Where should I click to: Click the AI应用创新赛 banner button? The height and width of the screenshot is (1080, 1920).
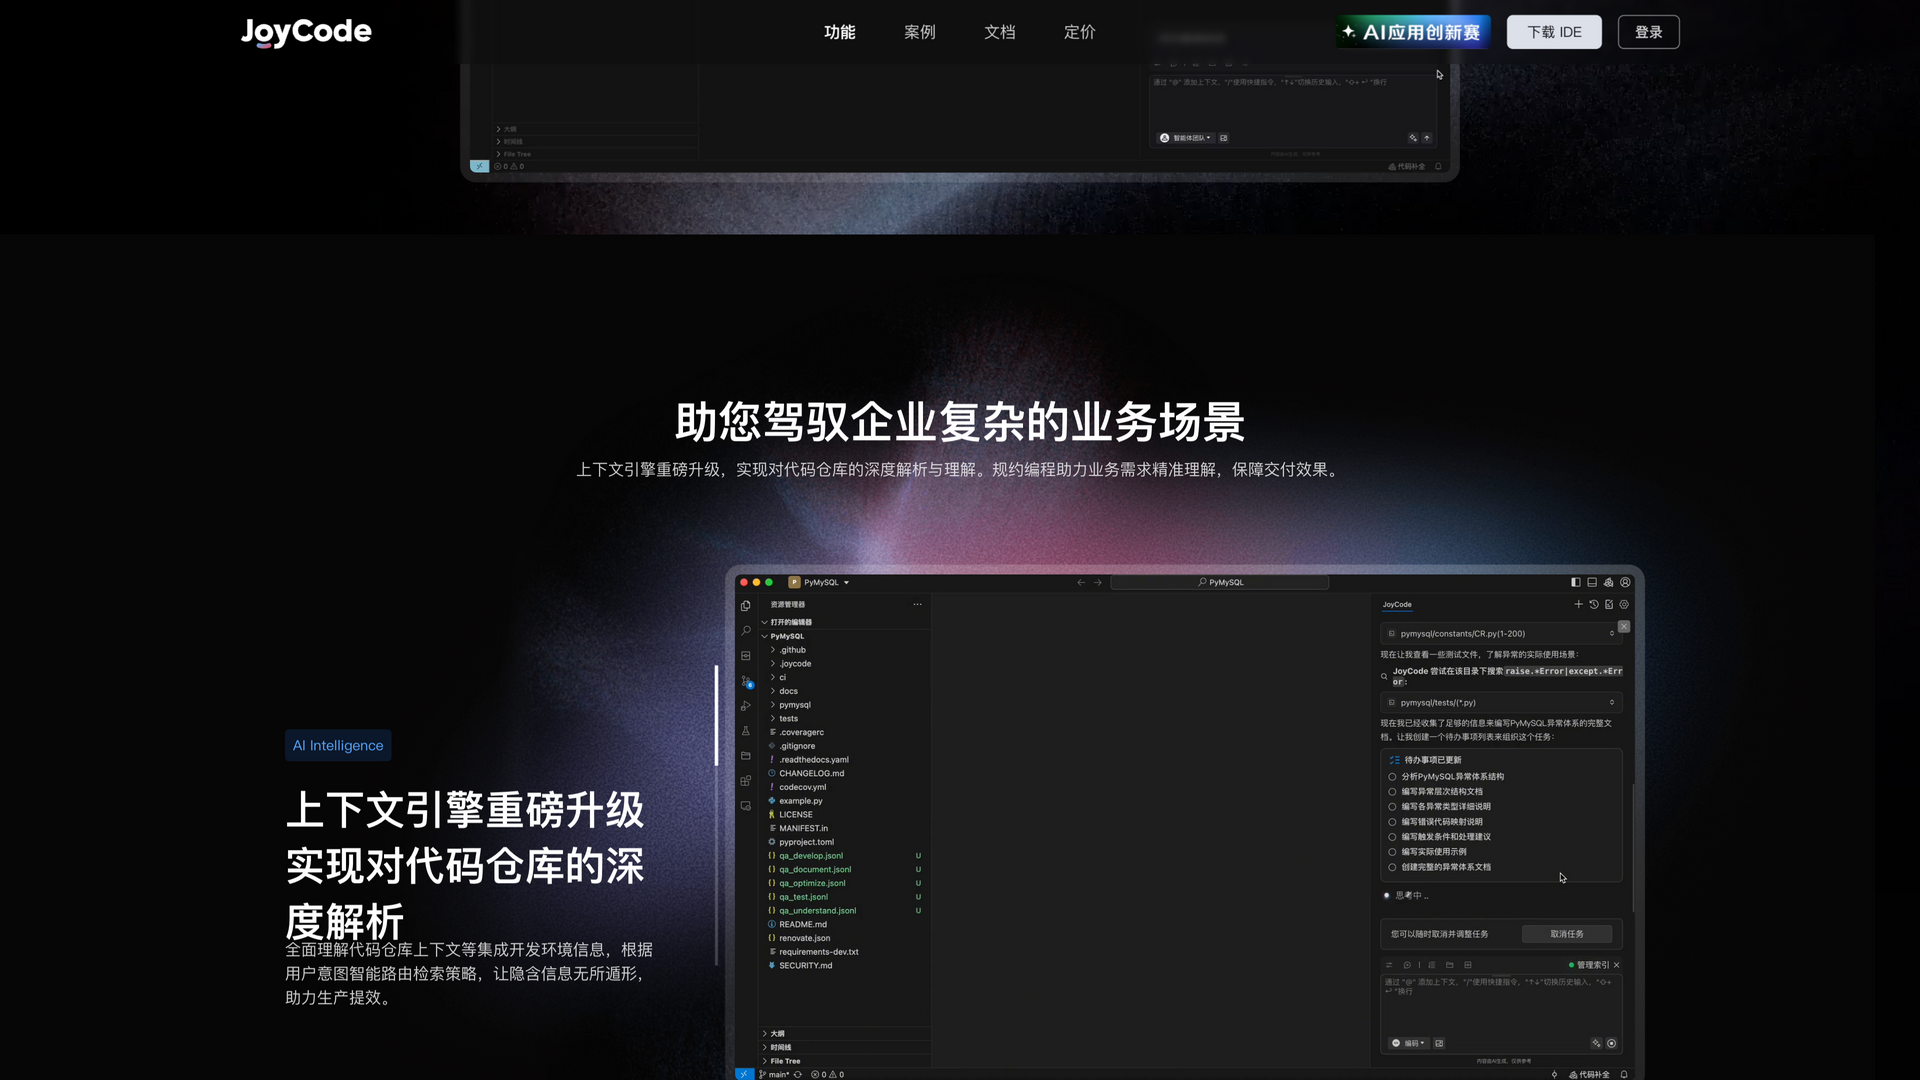click(1414, 32)
